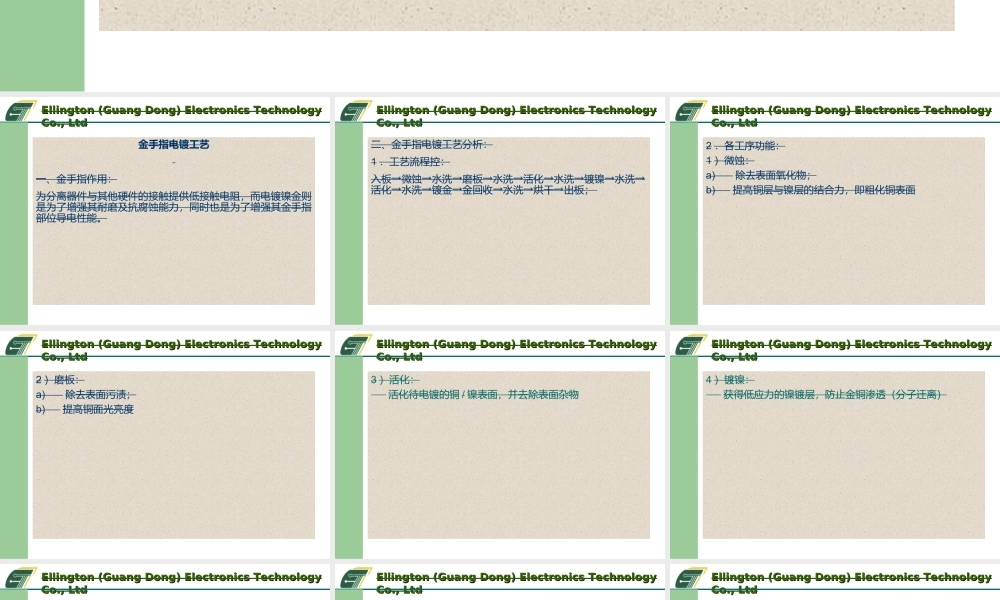Click the heading 2.各工序功能:
Image resolution: width=1000 pixels, height=600 pixels.
point(745,146)
